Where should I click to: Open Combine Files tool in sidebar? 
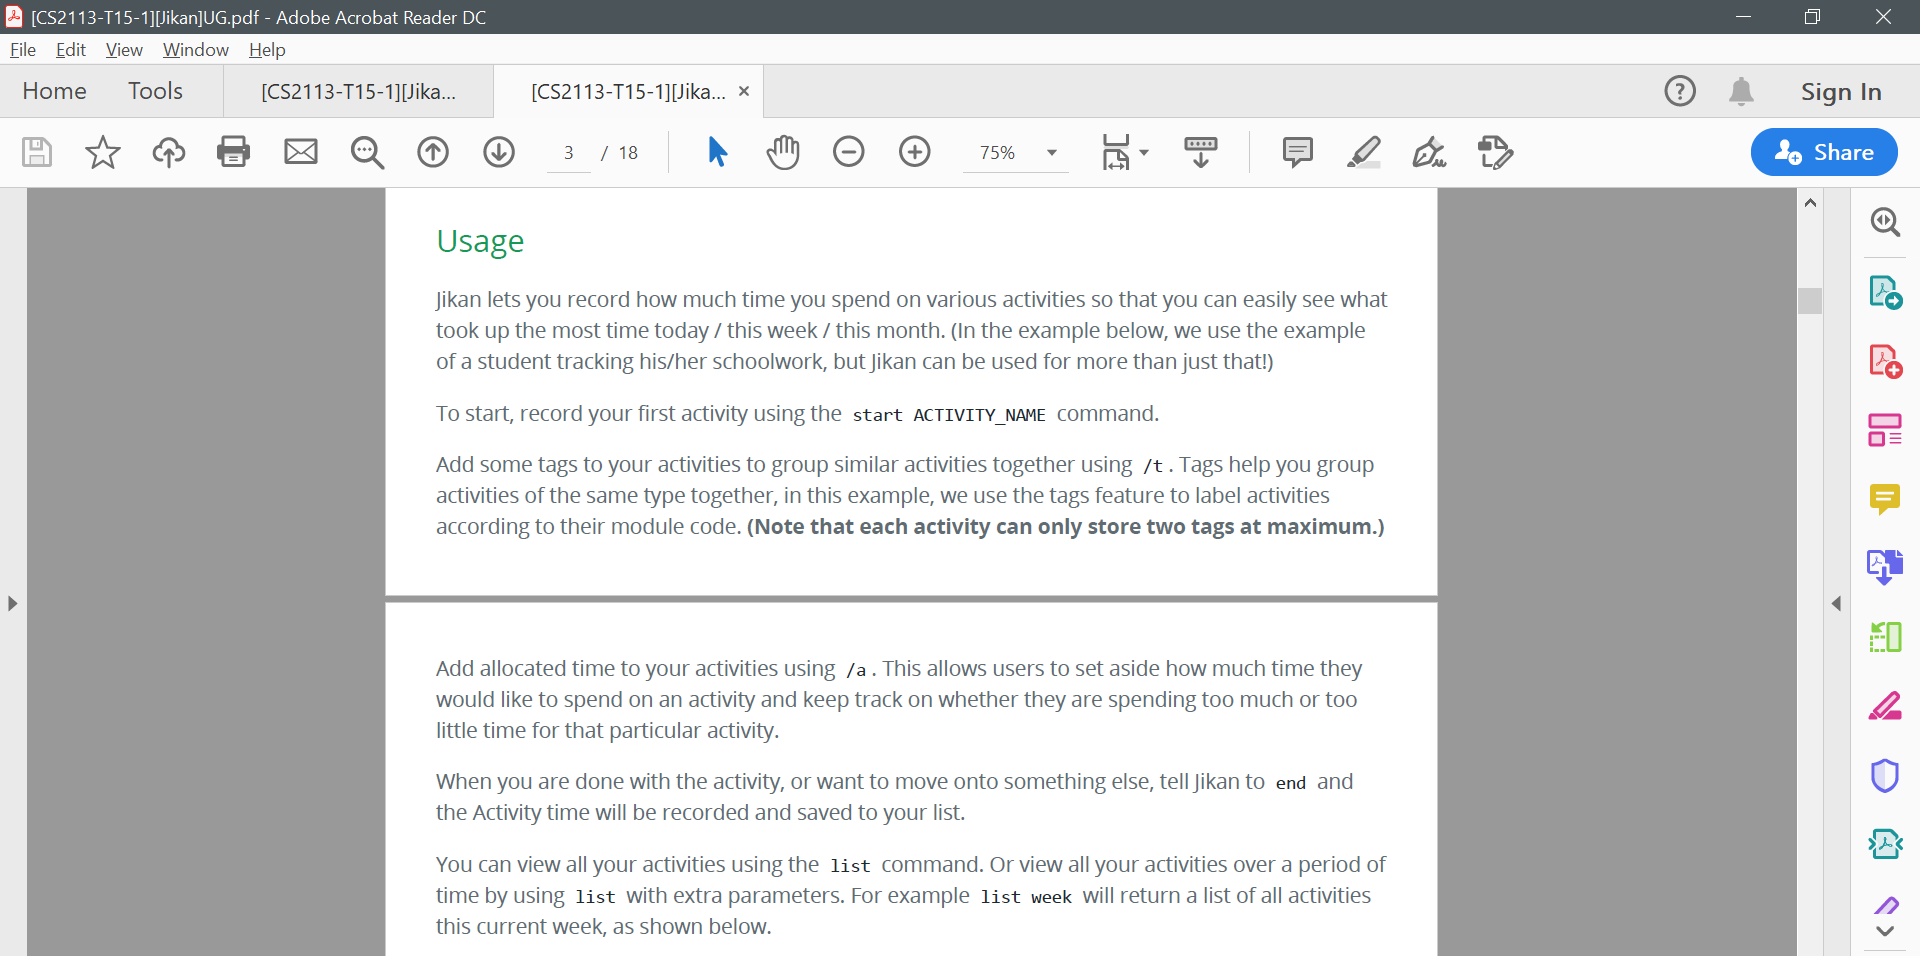[1885, 567]
